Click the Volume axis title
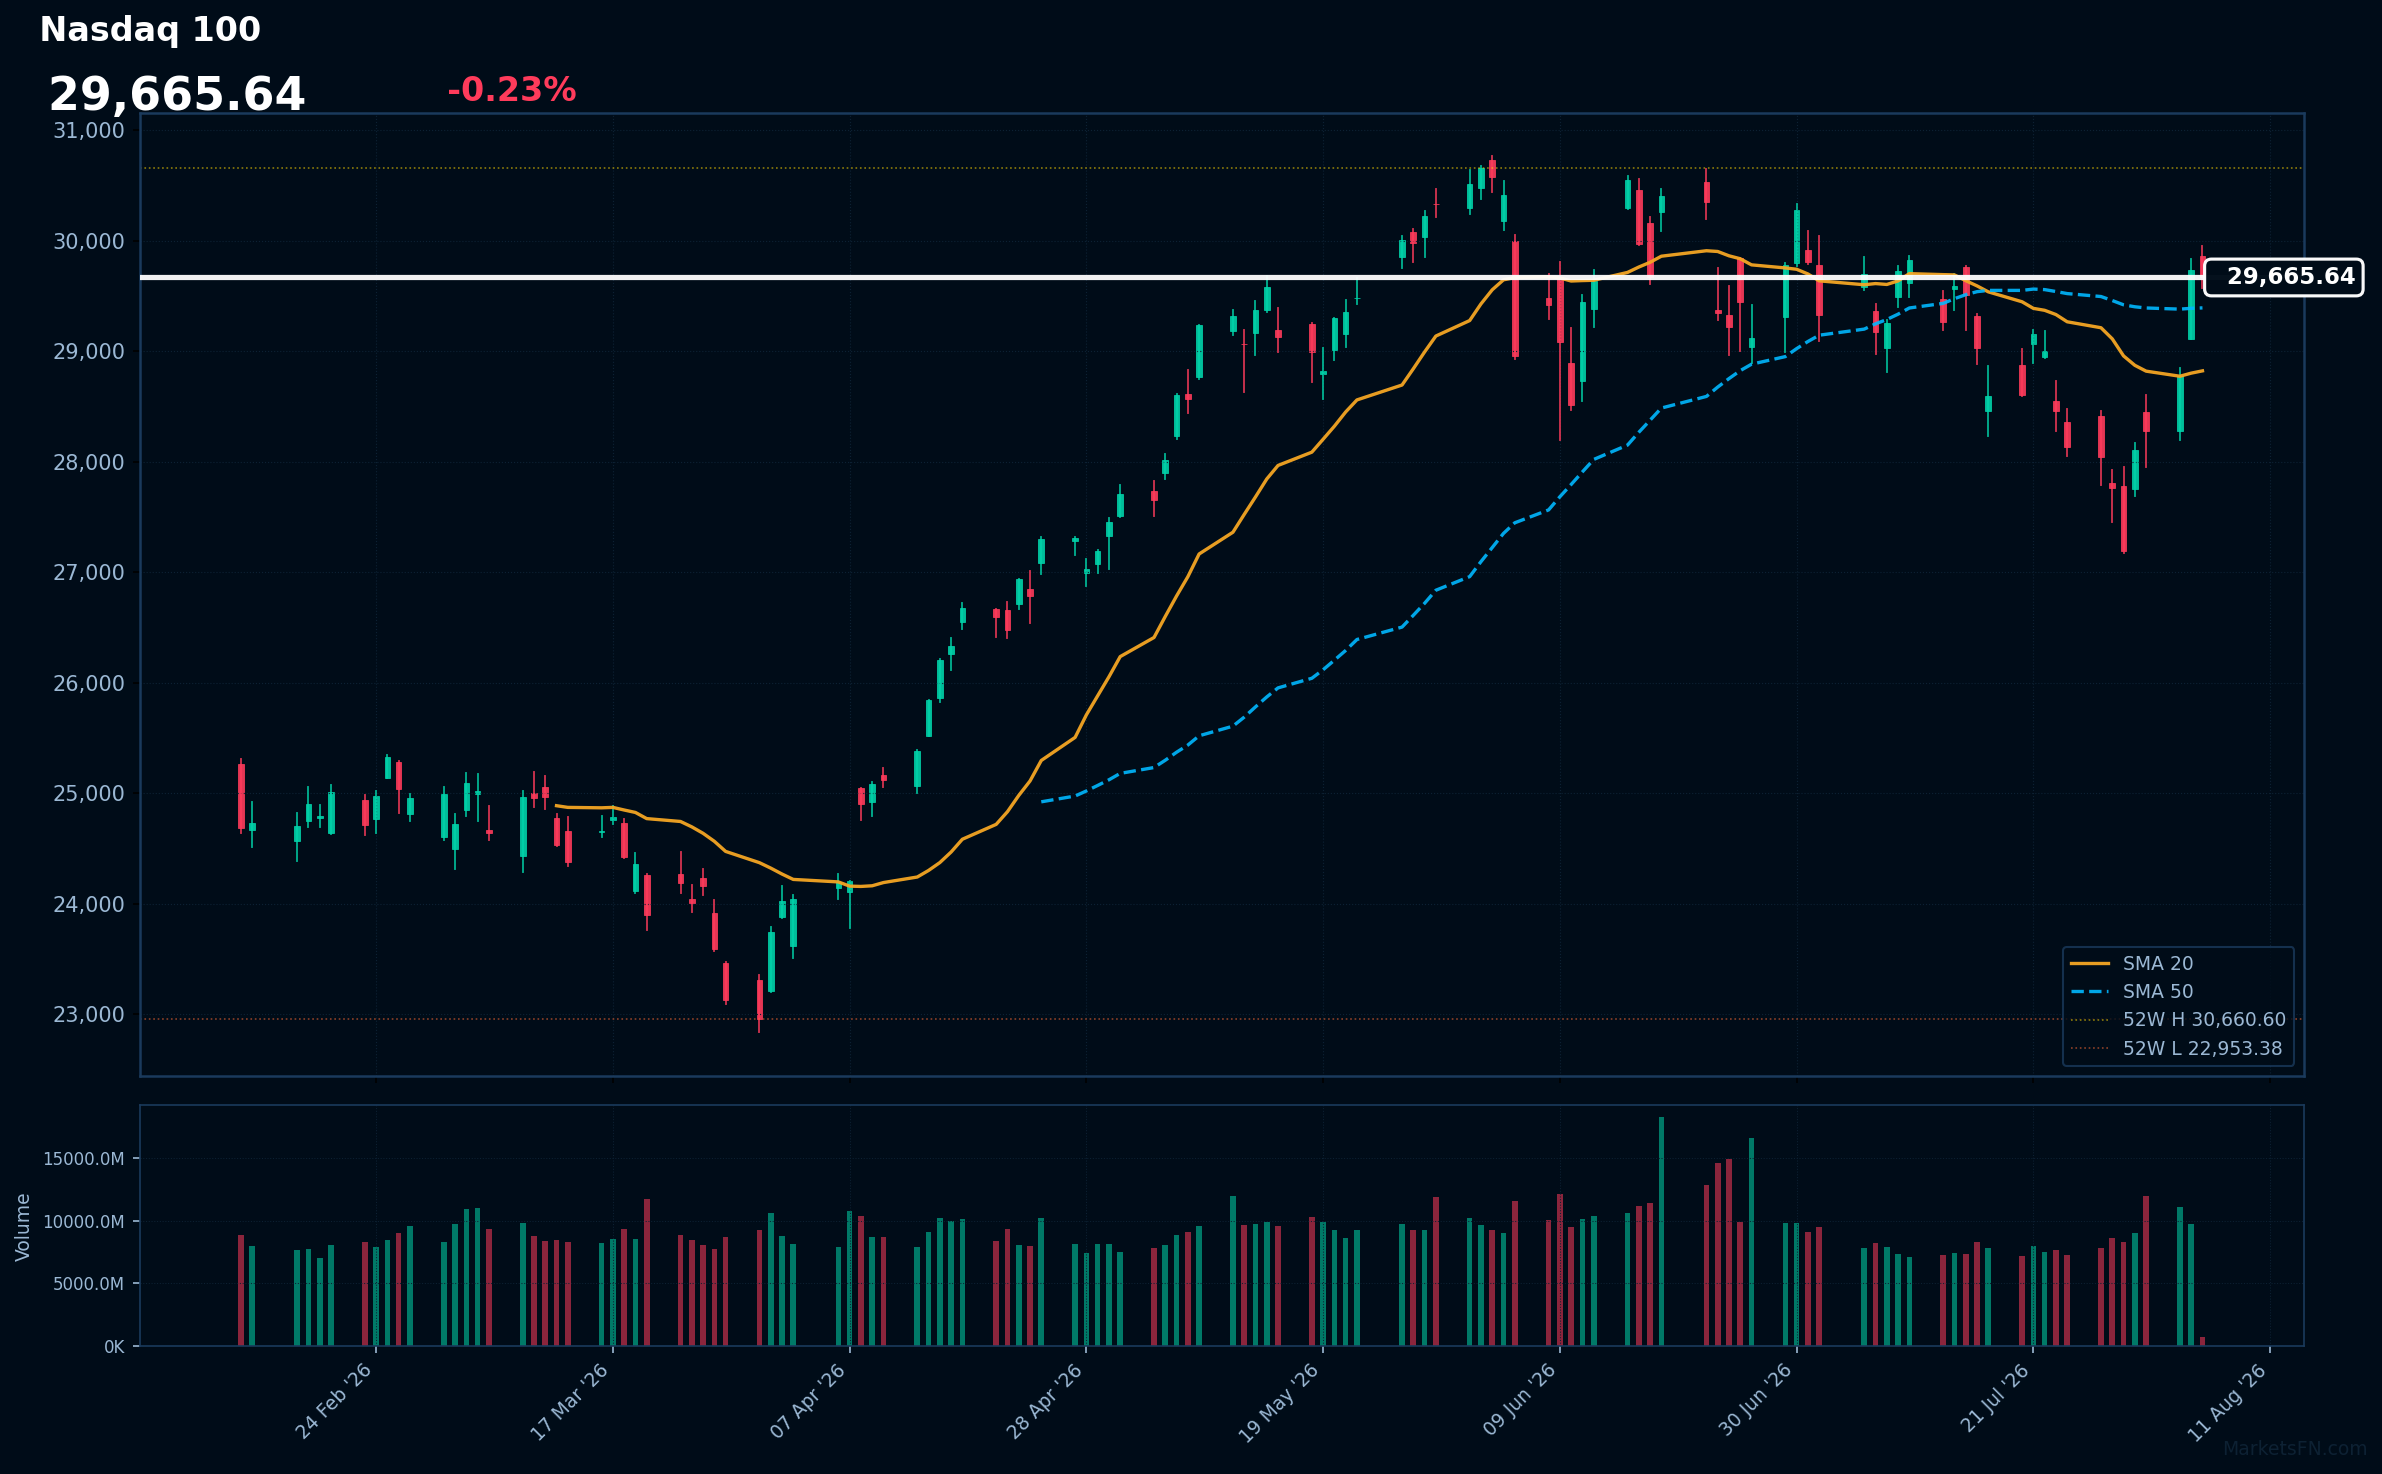The height and width of the screenshot is (1474, 2382). (x=23, y=1227)
